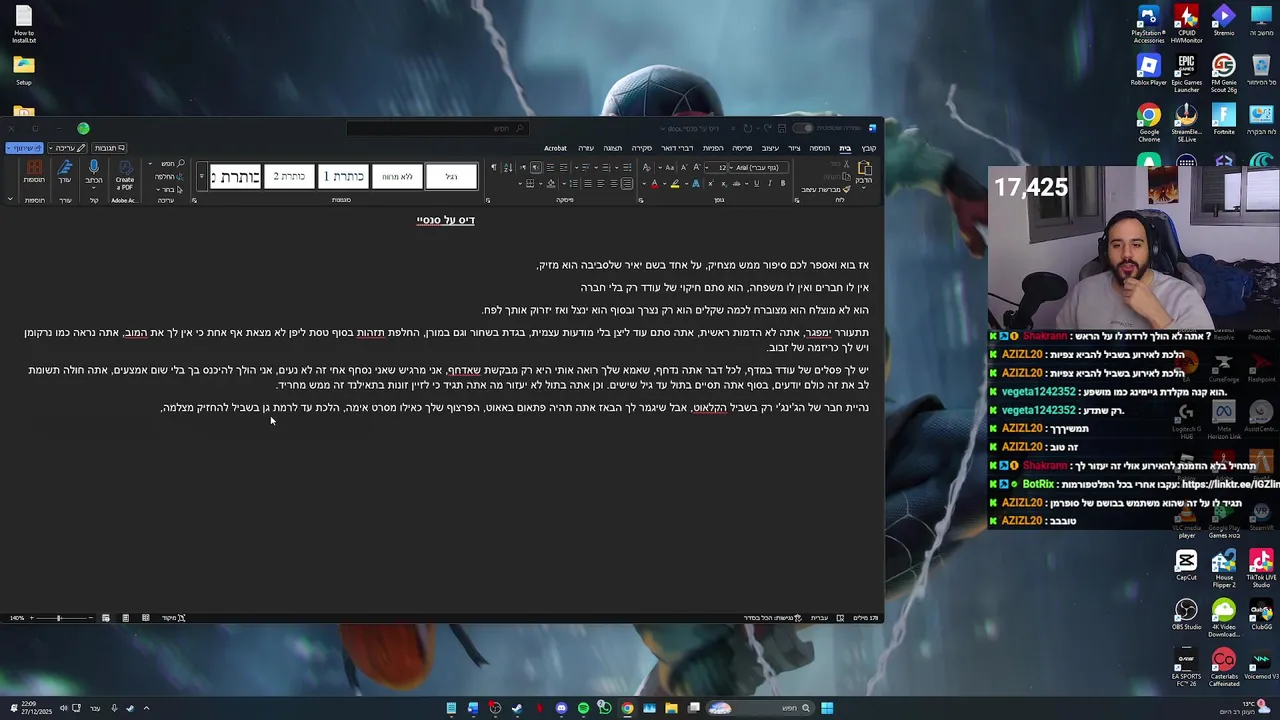Open the font color dropdown arrow
This screenshot has width=1280, height=720.
[644, 183]
